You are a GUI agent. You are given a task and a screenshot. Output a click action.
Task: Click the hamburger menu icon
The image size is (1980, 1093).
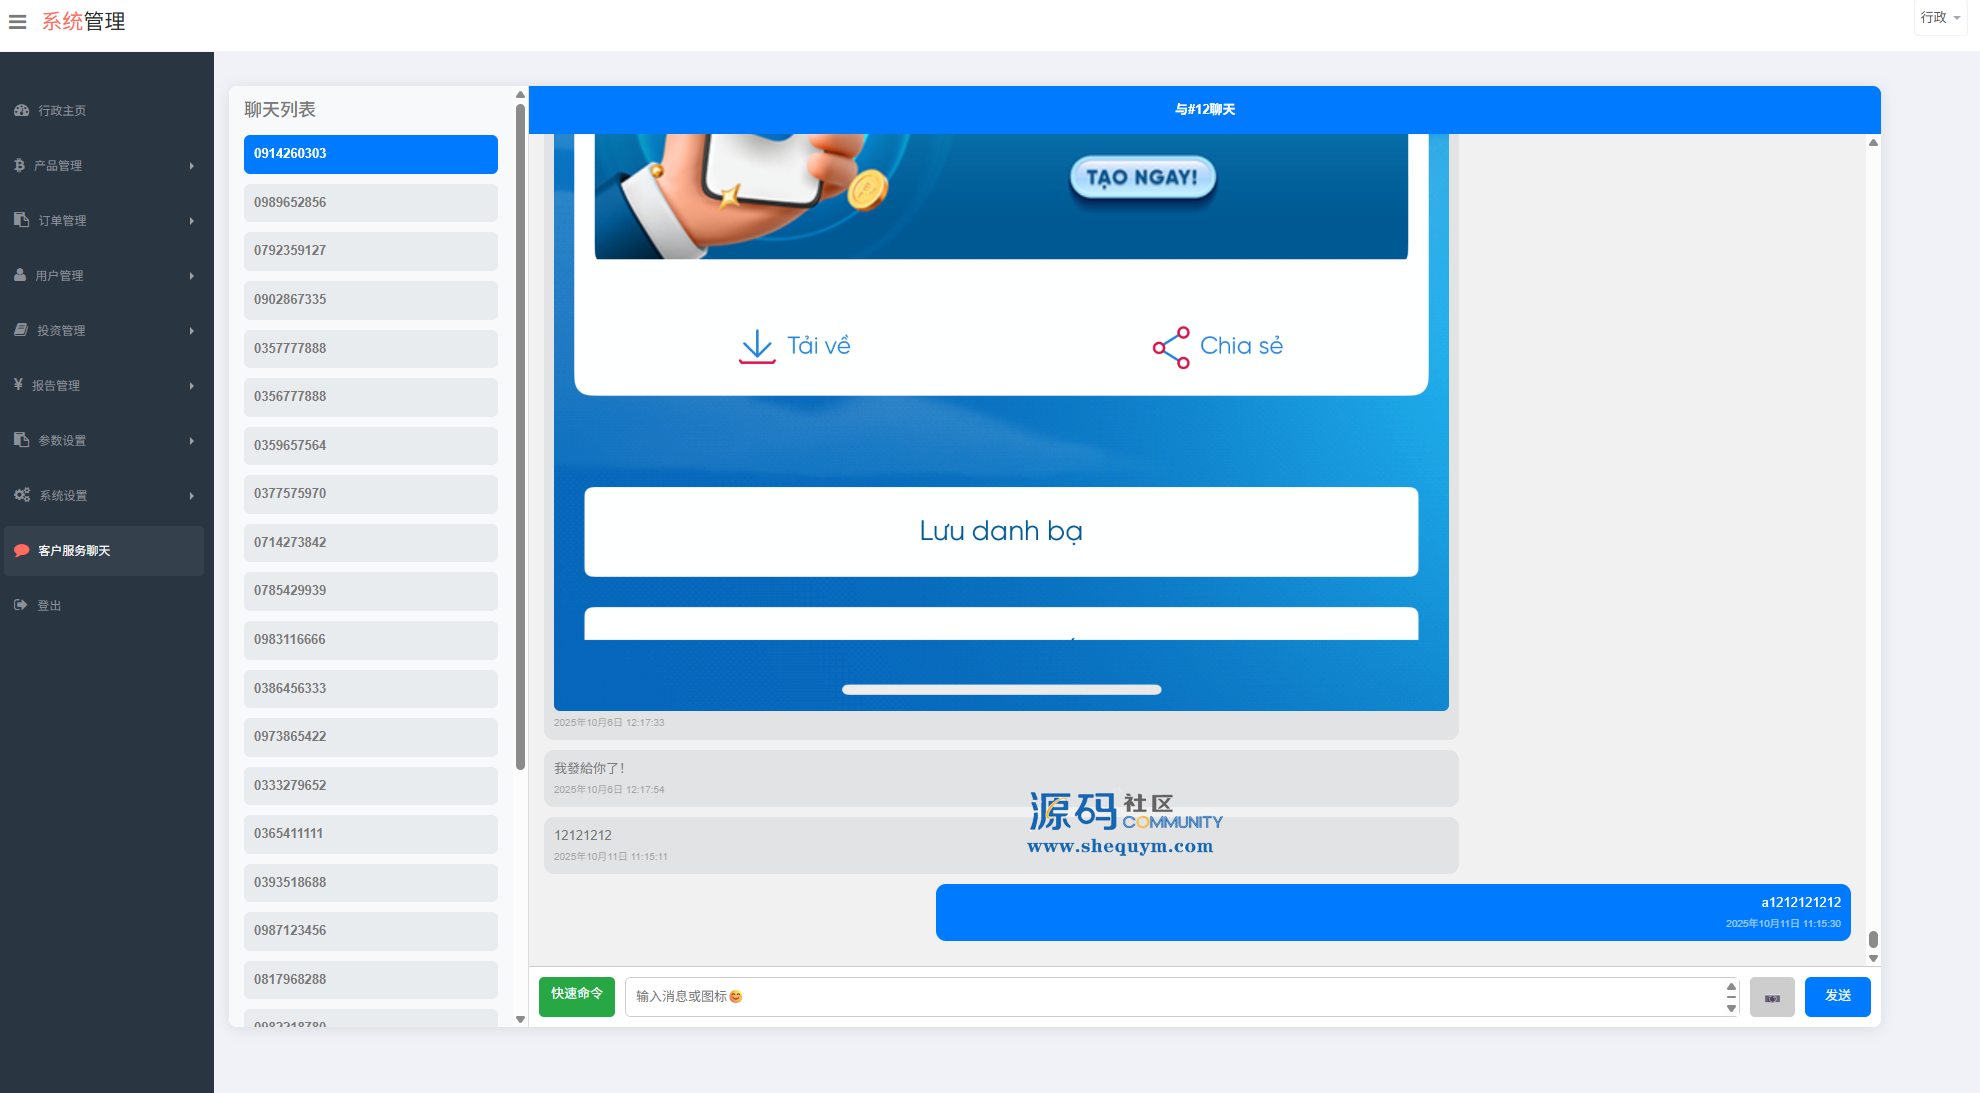(x=17, y=21)
